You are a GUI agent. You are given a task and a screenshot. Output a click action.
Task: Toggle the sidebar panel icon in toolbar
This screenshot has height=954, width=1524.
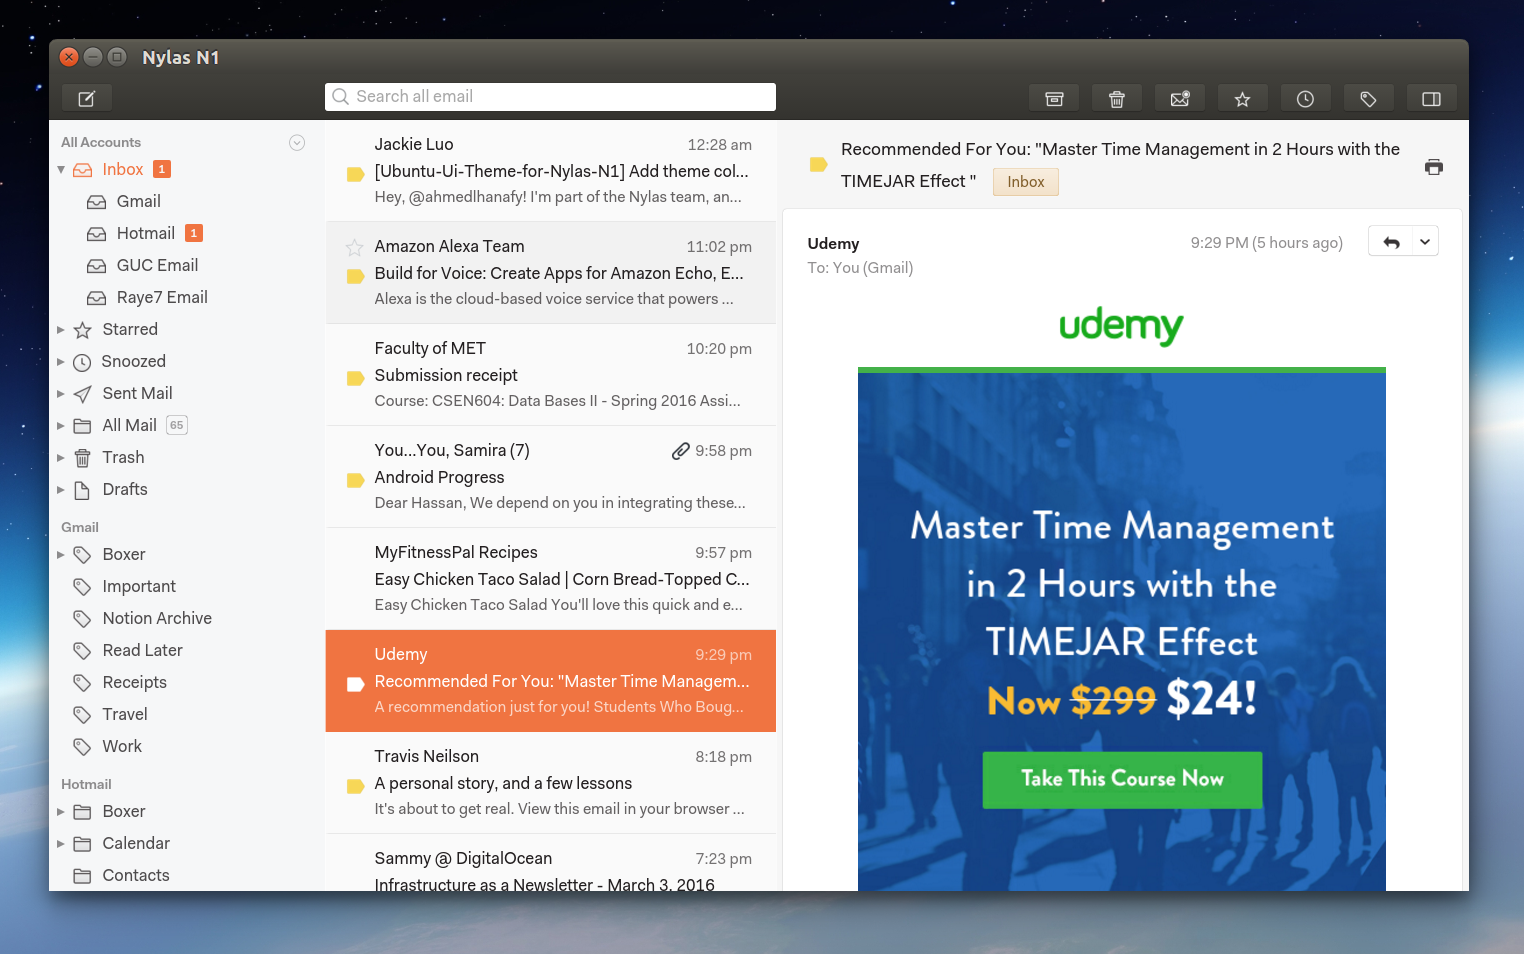click(1431, 98)
